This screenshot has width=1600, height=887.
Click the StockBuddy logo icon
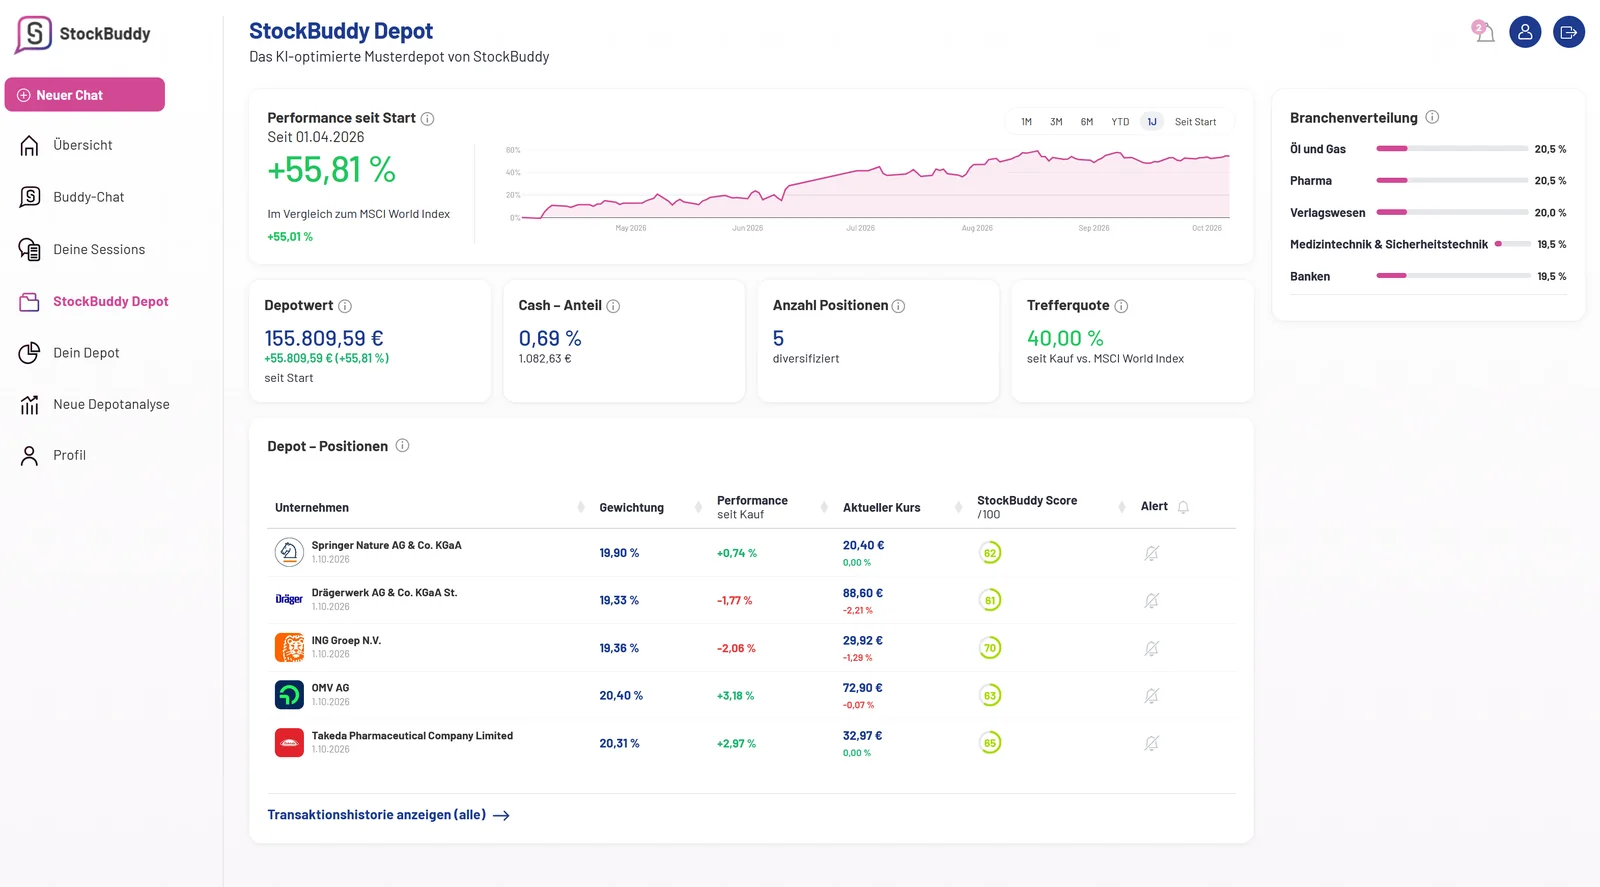point(33,34)
